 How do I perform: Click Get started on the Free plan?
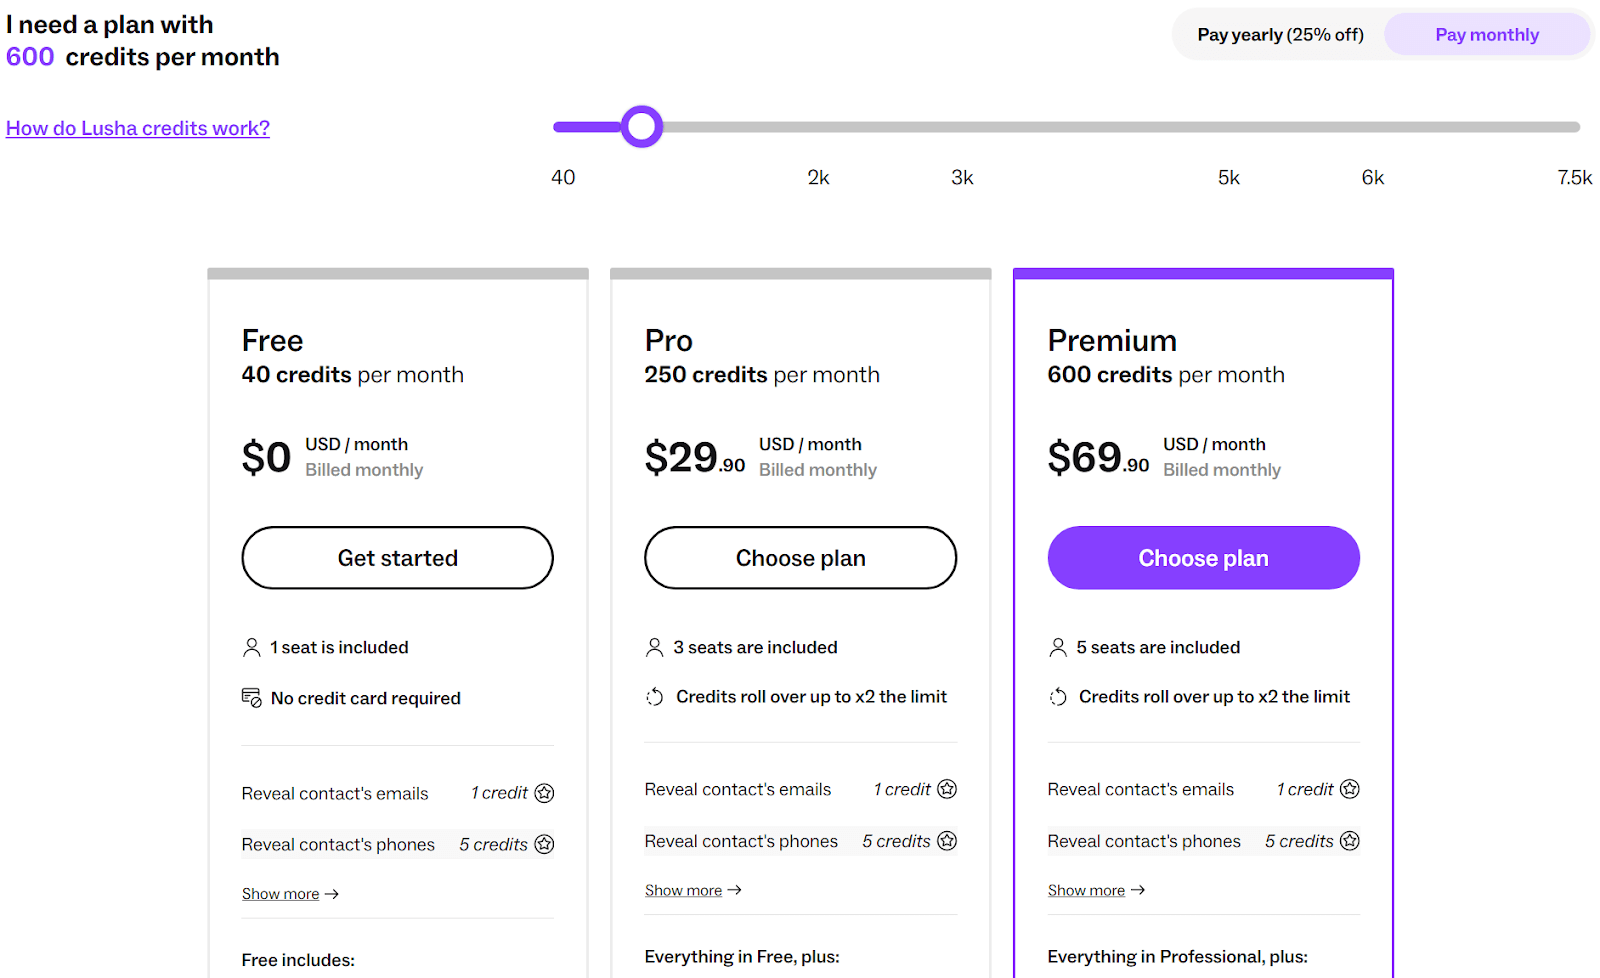coord(397,557)
